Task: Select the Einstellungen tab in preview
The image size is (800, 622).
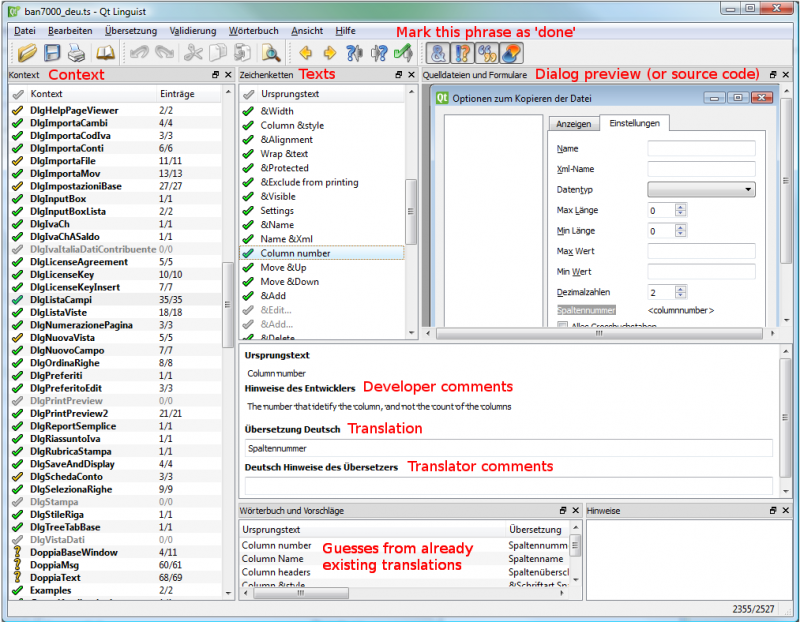Action: point(634,123)
